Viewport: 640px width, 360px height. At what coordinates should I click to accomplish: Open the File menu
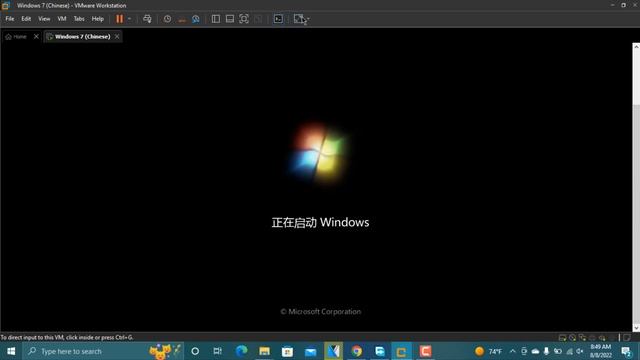[x=10, y=19]
